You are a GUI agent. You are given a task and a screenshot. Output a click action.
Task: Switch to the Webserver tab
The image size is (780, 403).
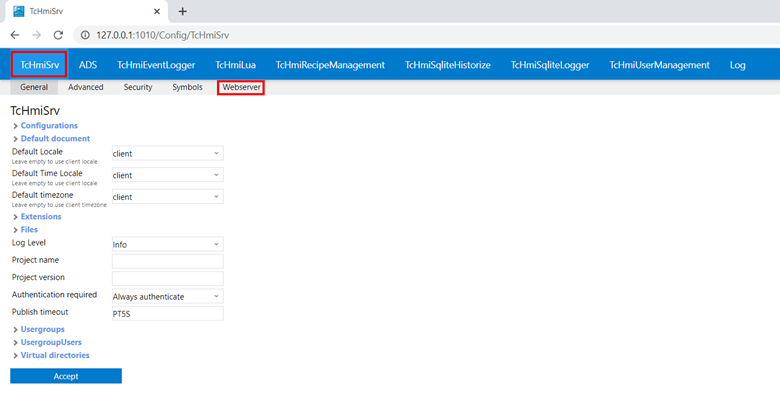pos(241,88)
